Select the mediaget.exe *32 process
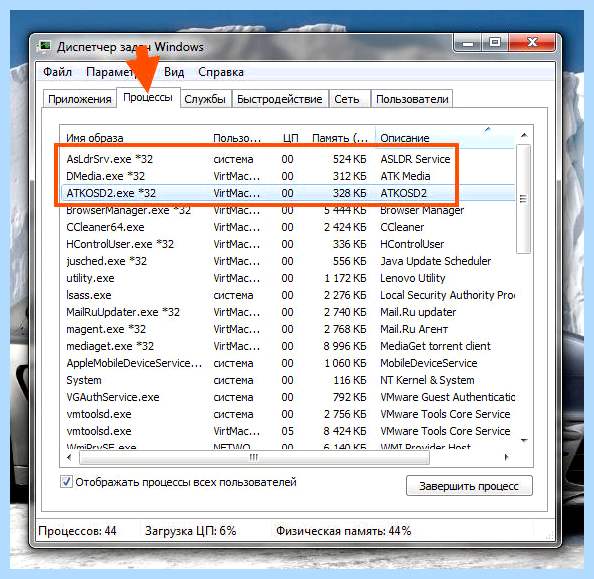Screen dimensions: 594x579 point(287,346)
